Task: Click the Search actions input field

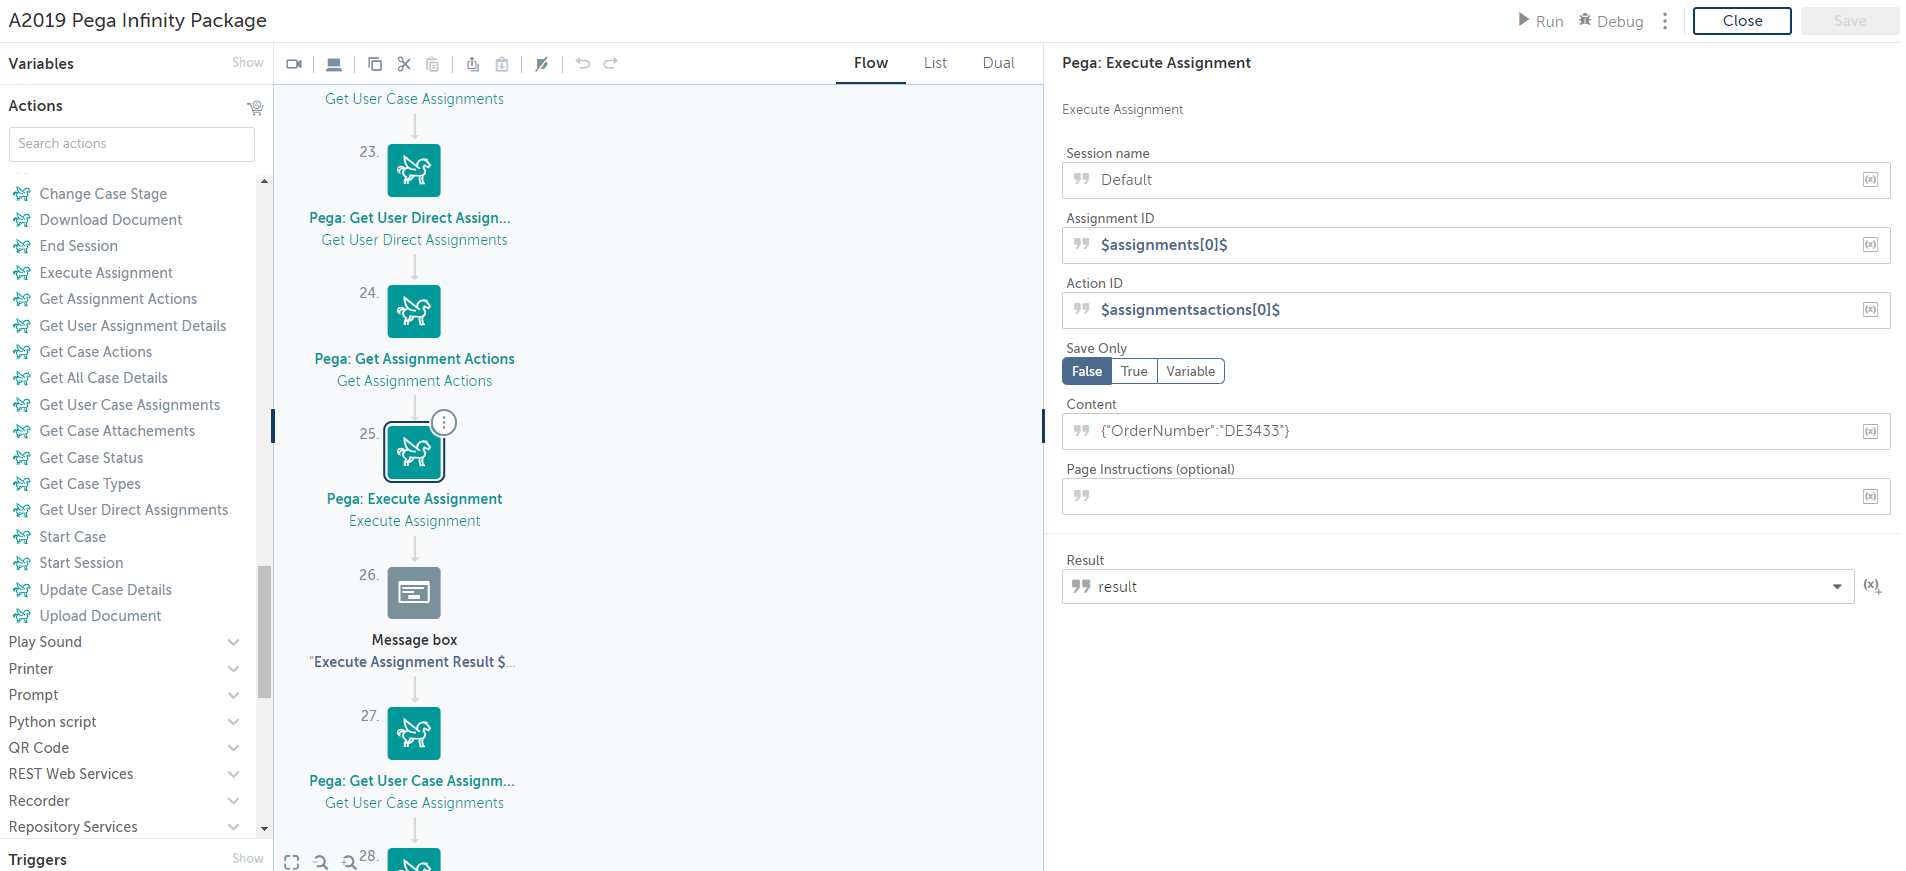Action: tap(132, 144)
